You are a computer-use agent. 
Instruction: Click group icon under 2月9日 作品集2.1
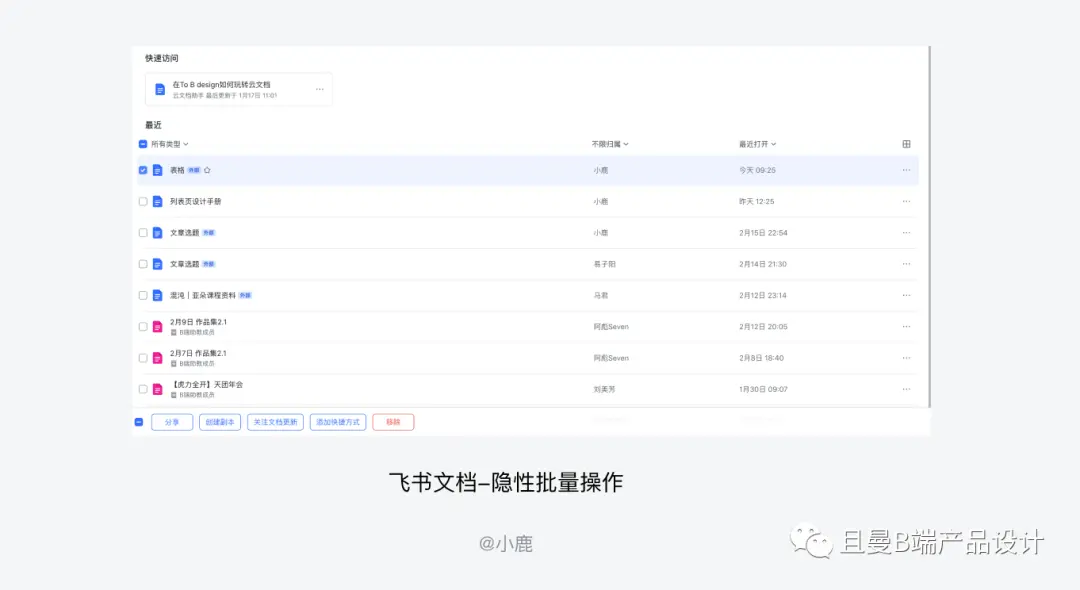coord(174,333)
